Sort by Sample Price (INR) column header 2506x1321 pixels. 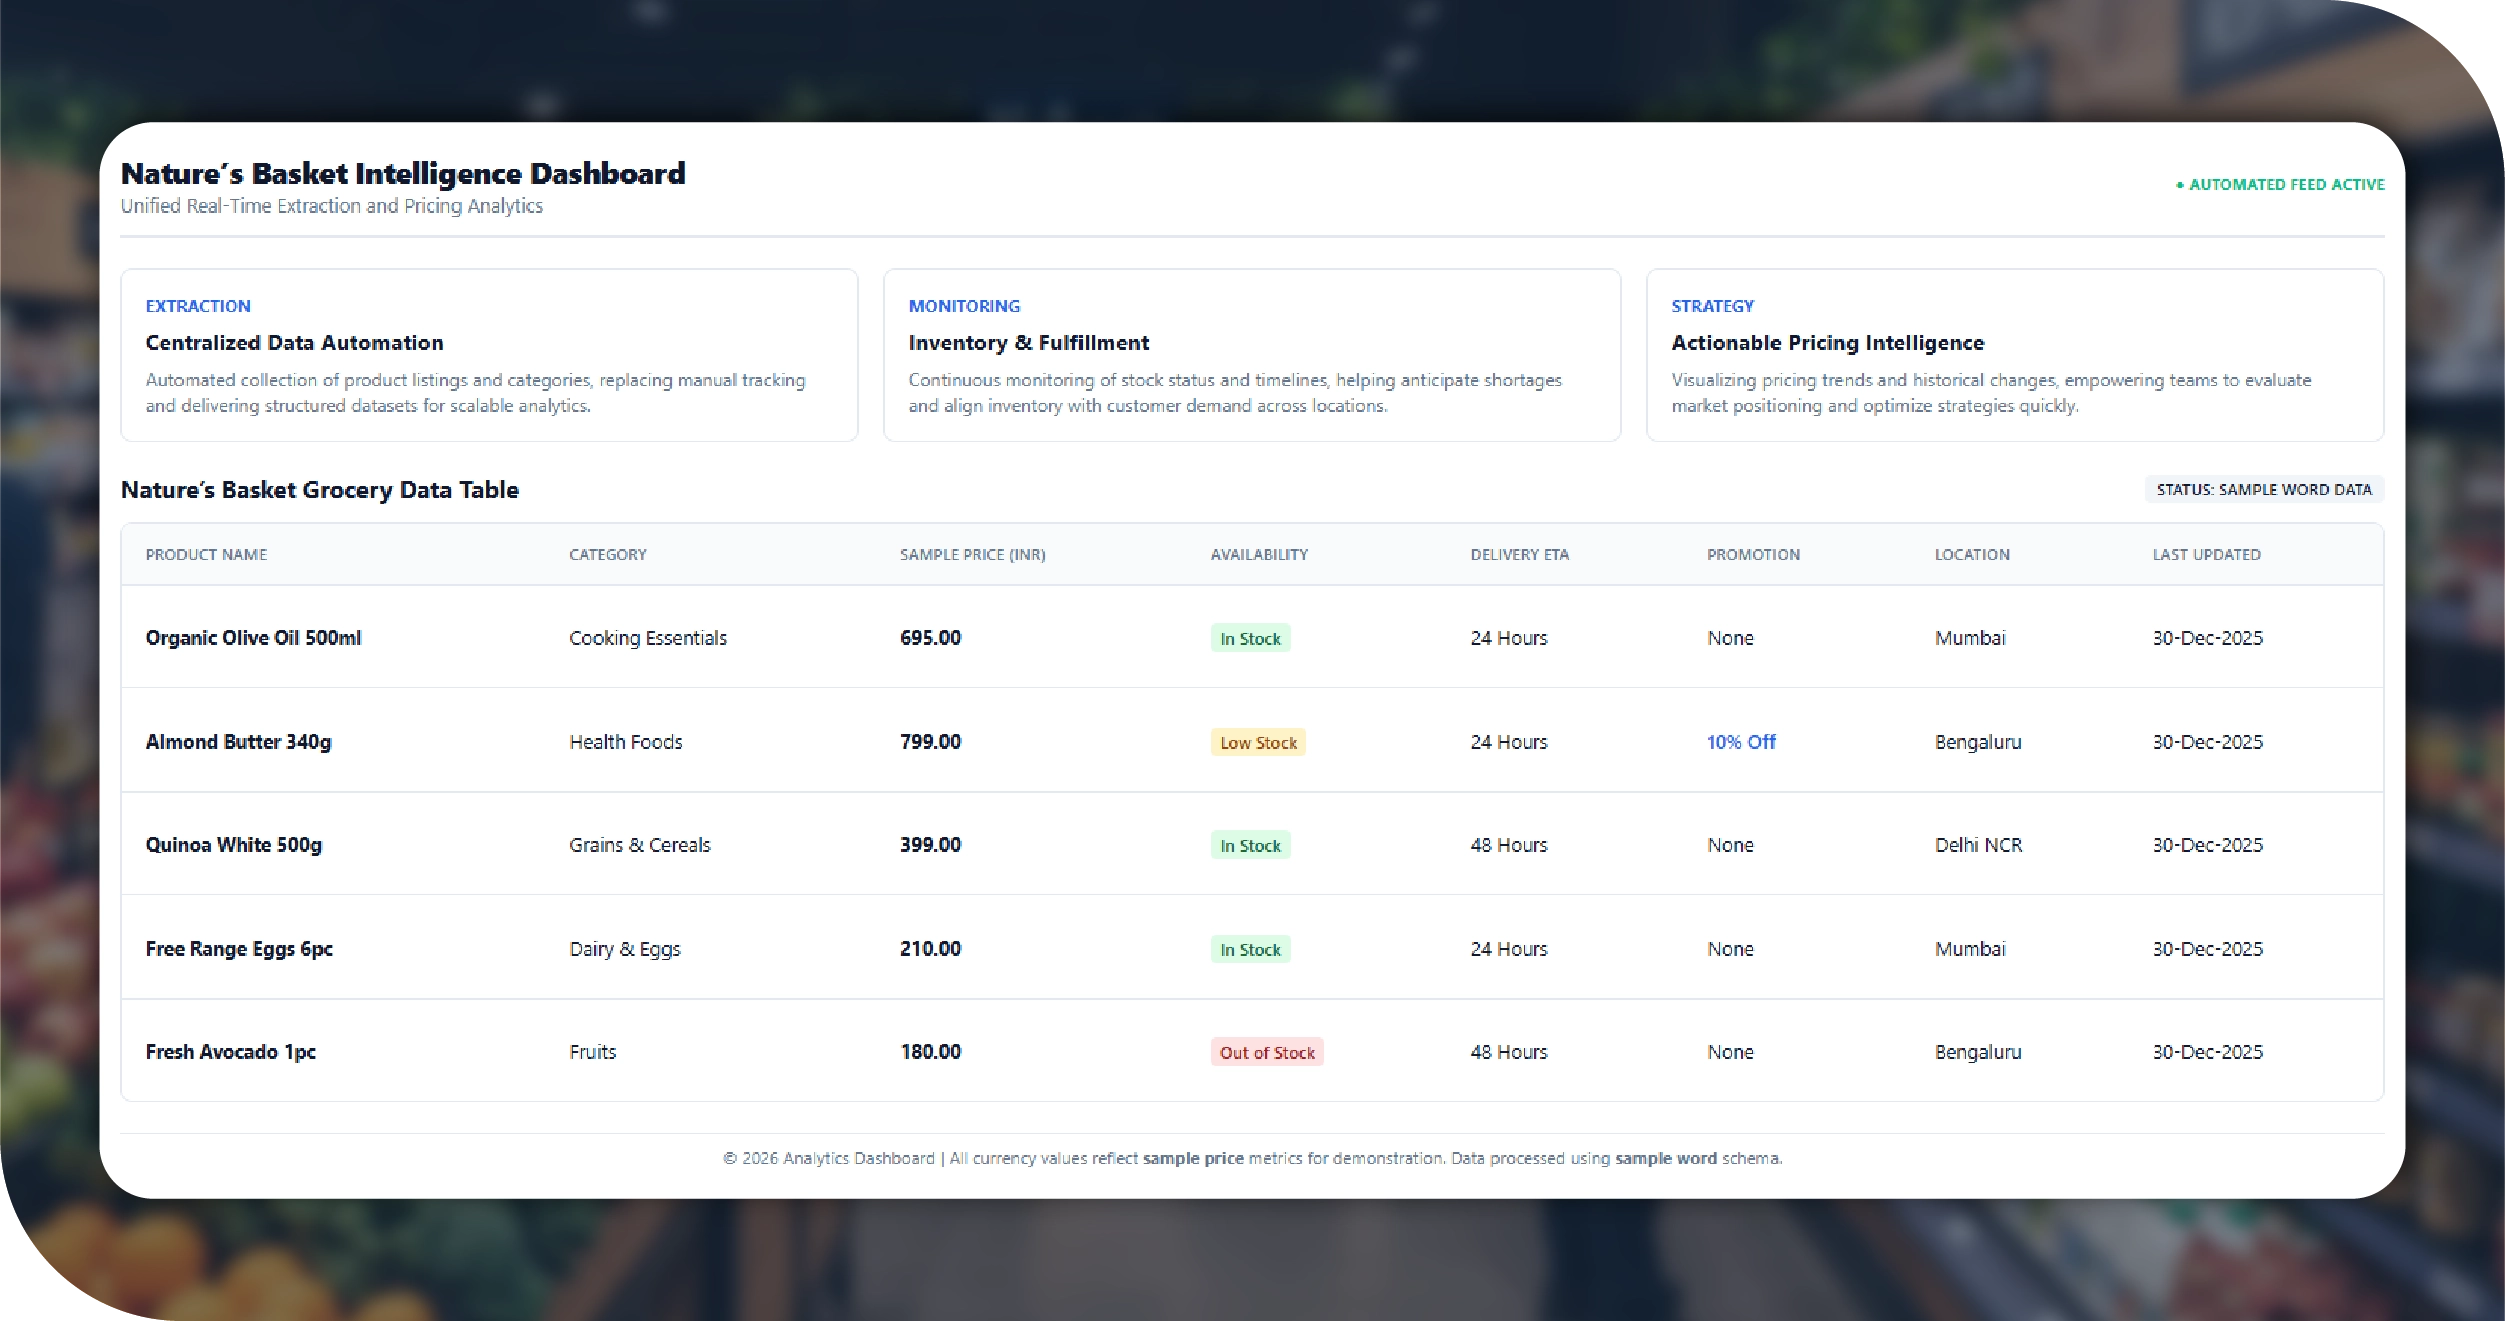[x=972, y=555]
